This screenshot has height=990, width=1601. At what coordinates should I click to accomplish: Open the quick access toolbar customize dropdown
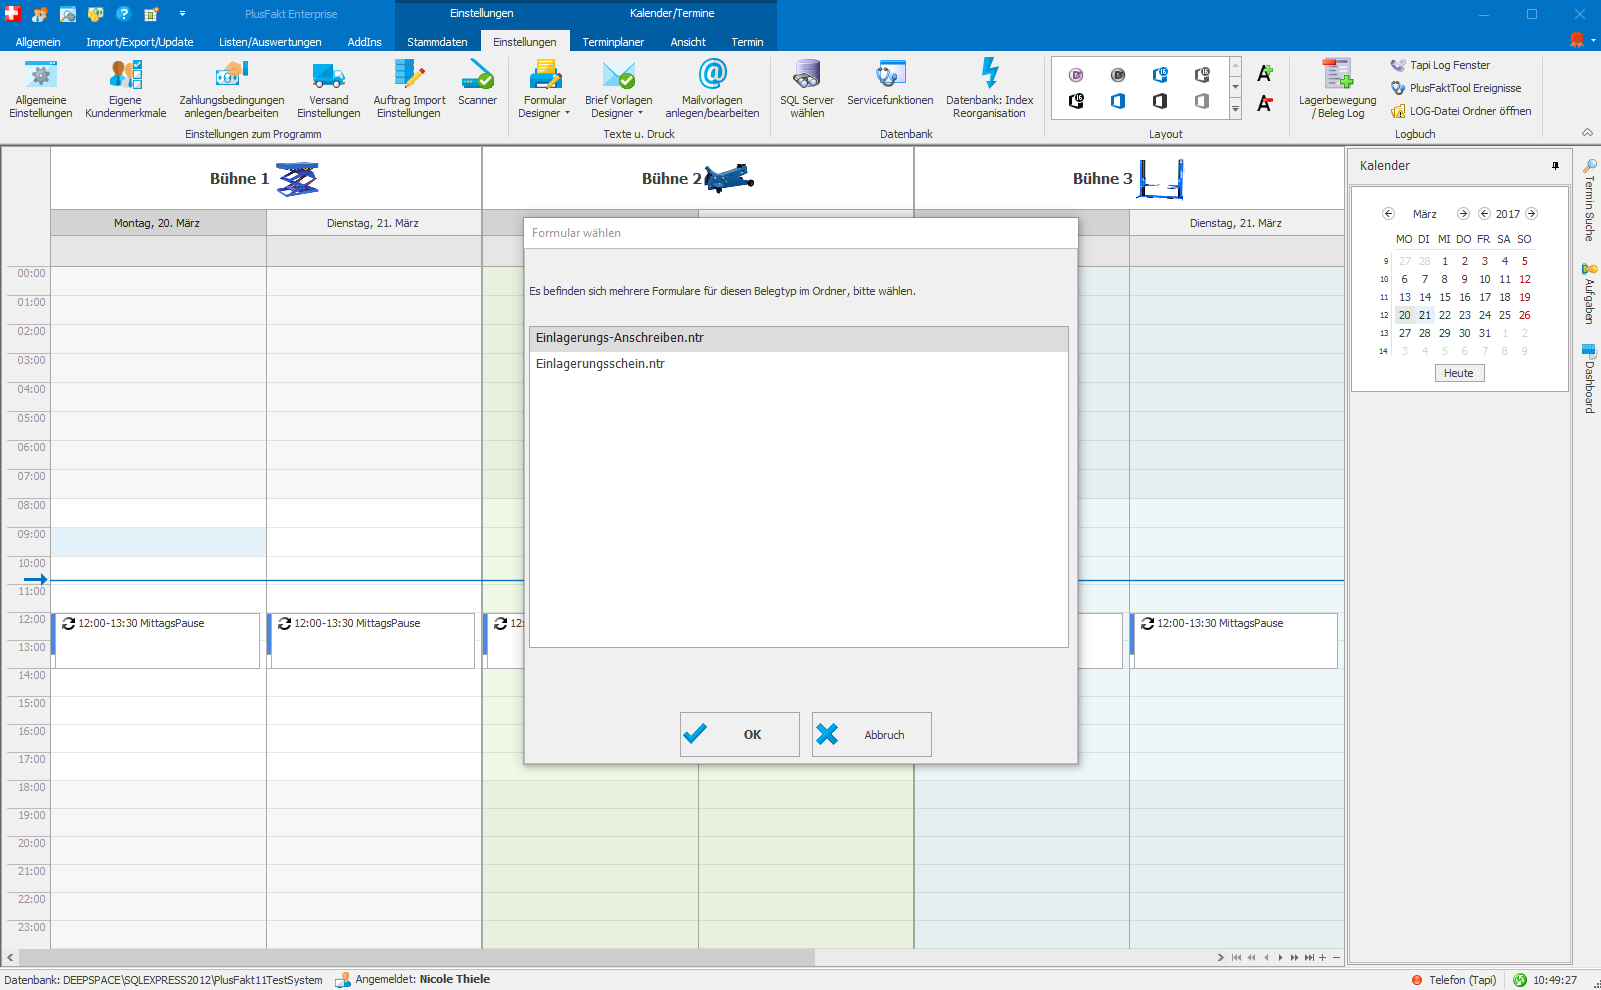click(x=182, y=14)
